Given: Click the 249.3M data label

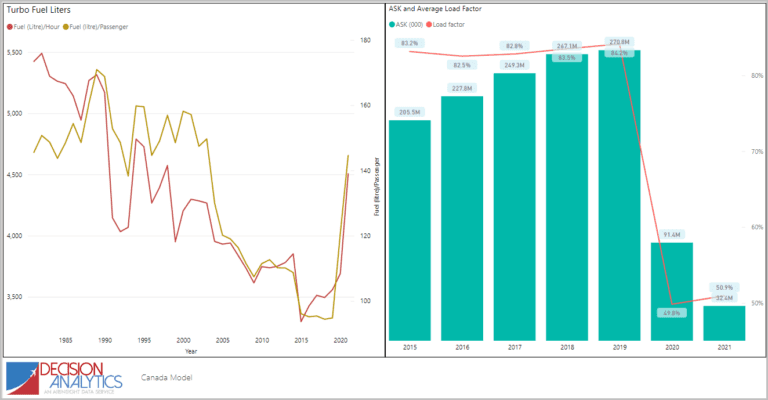Looking at the screenshot, I should tap(514, 65).
